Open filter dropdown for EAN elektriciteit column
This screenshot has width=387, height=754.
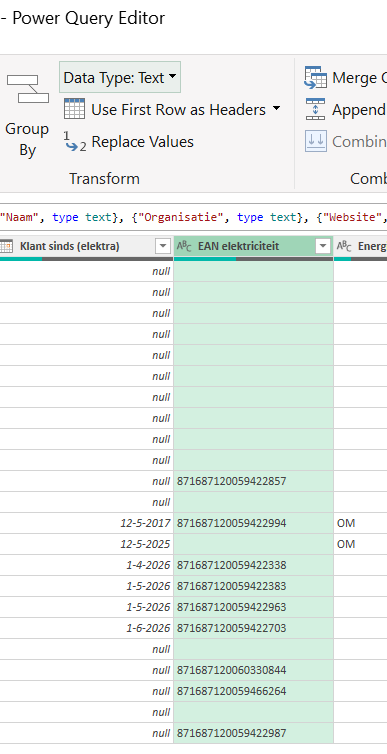(x=322, y=247)
